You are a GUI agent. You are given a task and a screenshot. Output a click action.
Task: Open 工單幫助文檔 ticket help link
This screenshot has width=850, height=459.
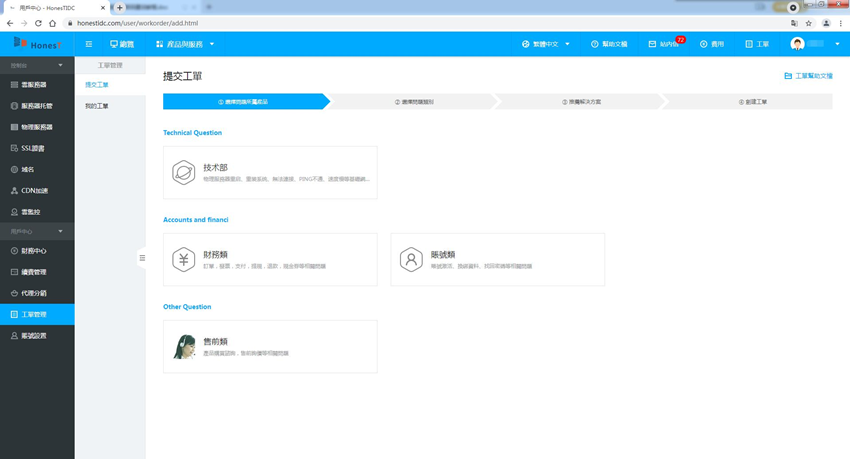coord(808,76)
